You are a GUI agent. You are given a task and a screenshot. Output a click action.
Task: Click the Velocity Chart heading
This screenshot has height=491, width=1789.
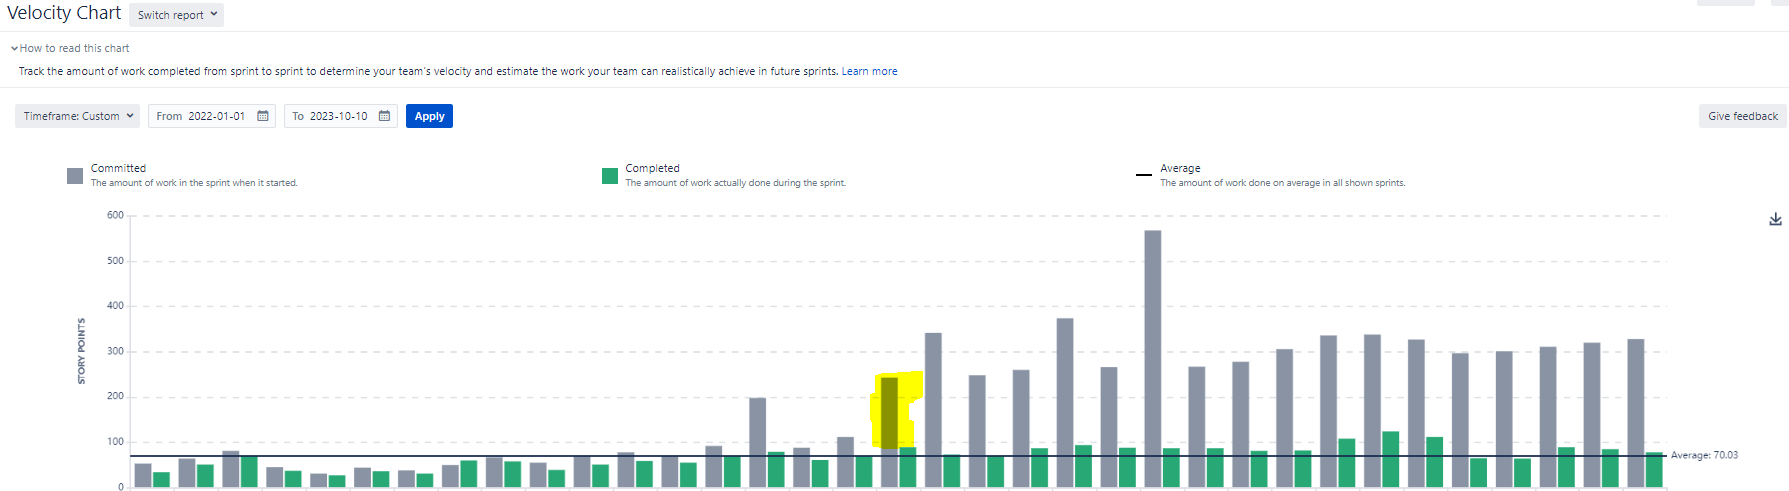pos(64,13)
